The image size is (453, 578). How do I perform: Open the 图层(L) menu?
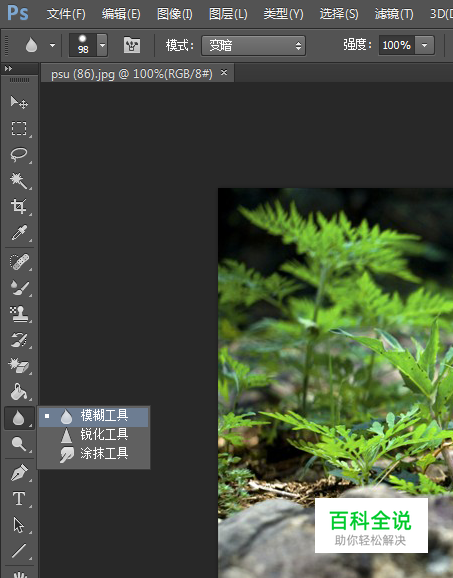click(x=228, y=14)
